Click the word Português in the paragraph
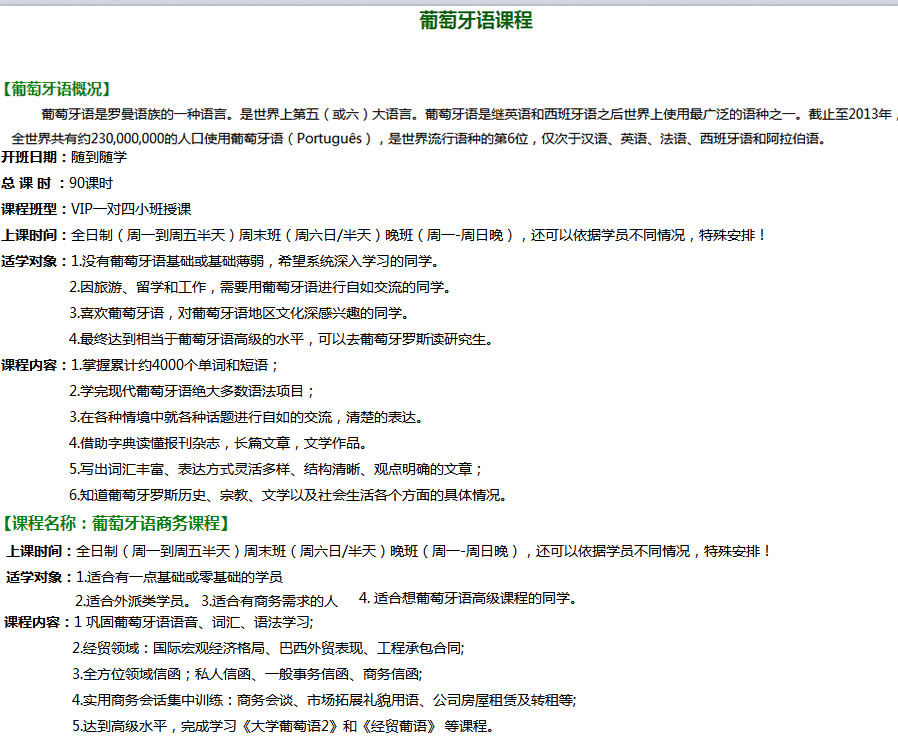 [329, 139]
